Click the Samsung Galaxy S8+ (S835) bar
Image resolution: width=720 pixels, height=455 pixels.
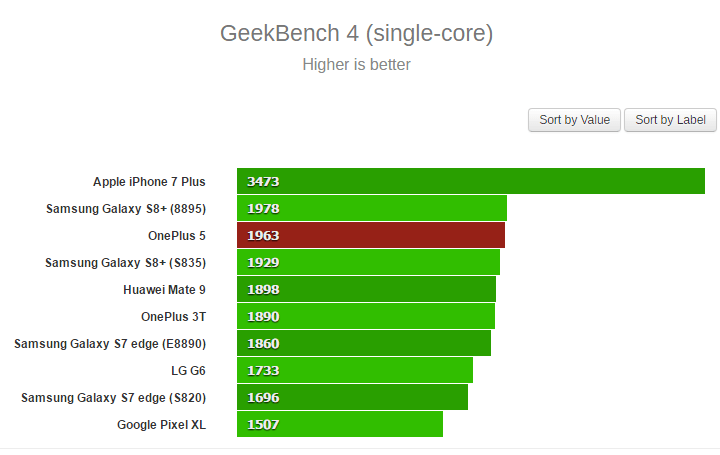click(368, 262)
